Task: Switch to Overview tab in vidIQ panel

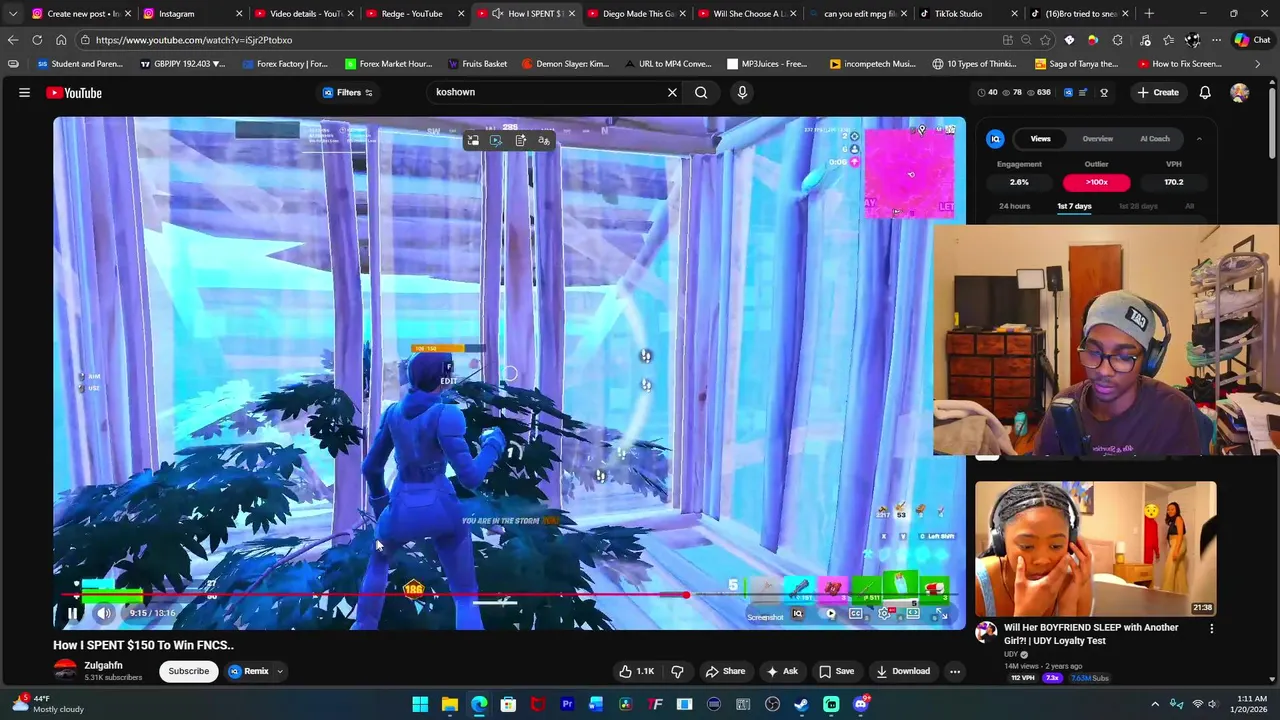Action: (1097, 139)
